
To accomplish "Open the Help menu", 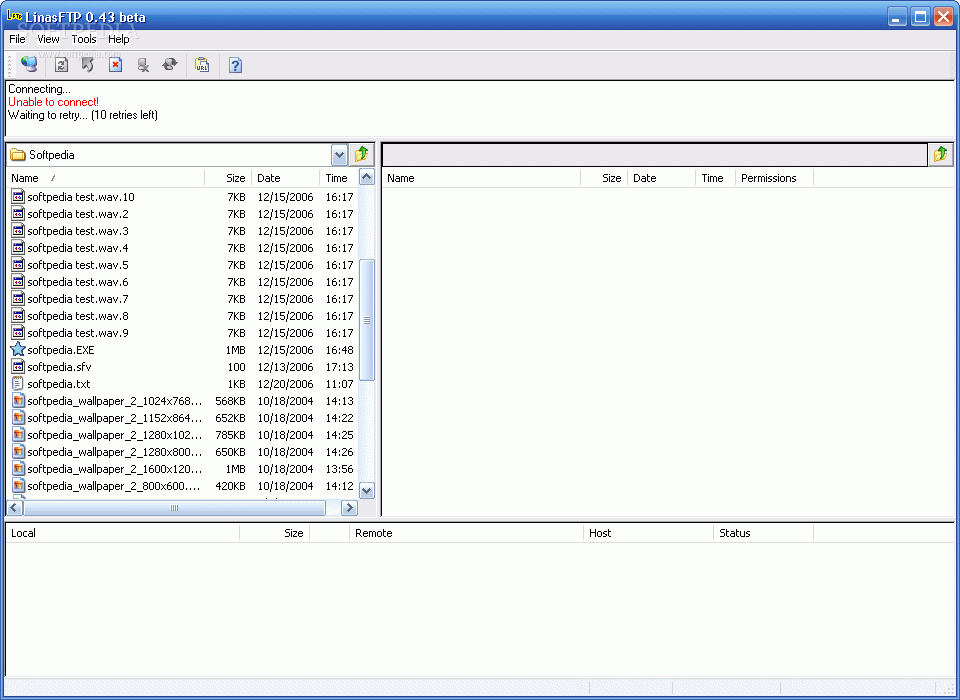I will pos(119,39).
